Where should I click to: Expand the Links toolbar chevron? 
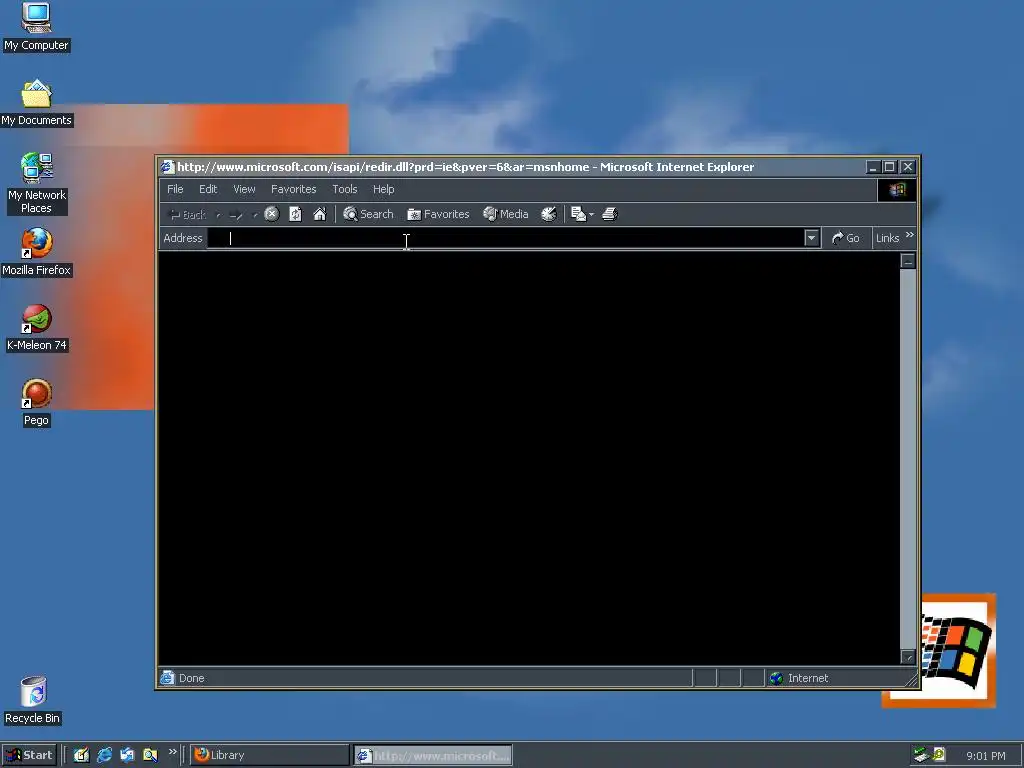tap(910, 234)
